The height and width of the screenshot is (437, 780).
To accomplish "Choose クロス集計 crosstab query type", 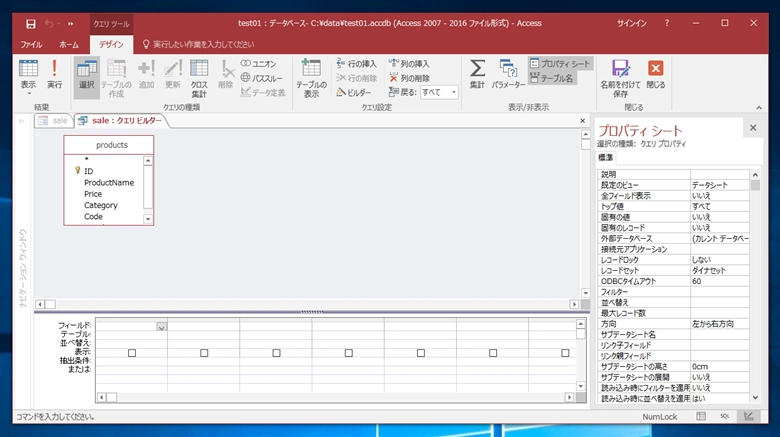I will (x=199, y=79).
